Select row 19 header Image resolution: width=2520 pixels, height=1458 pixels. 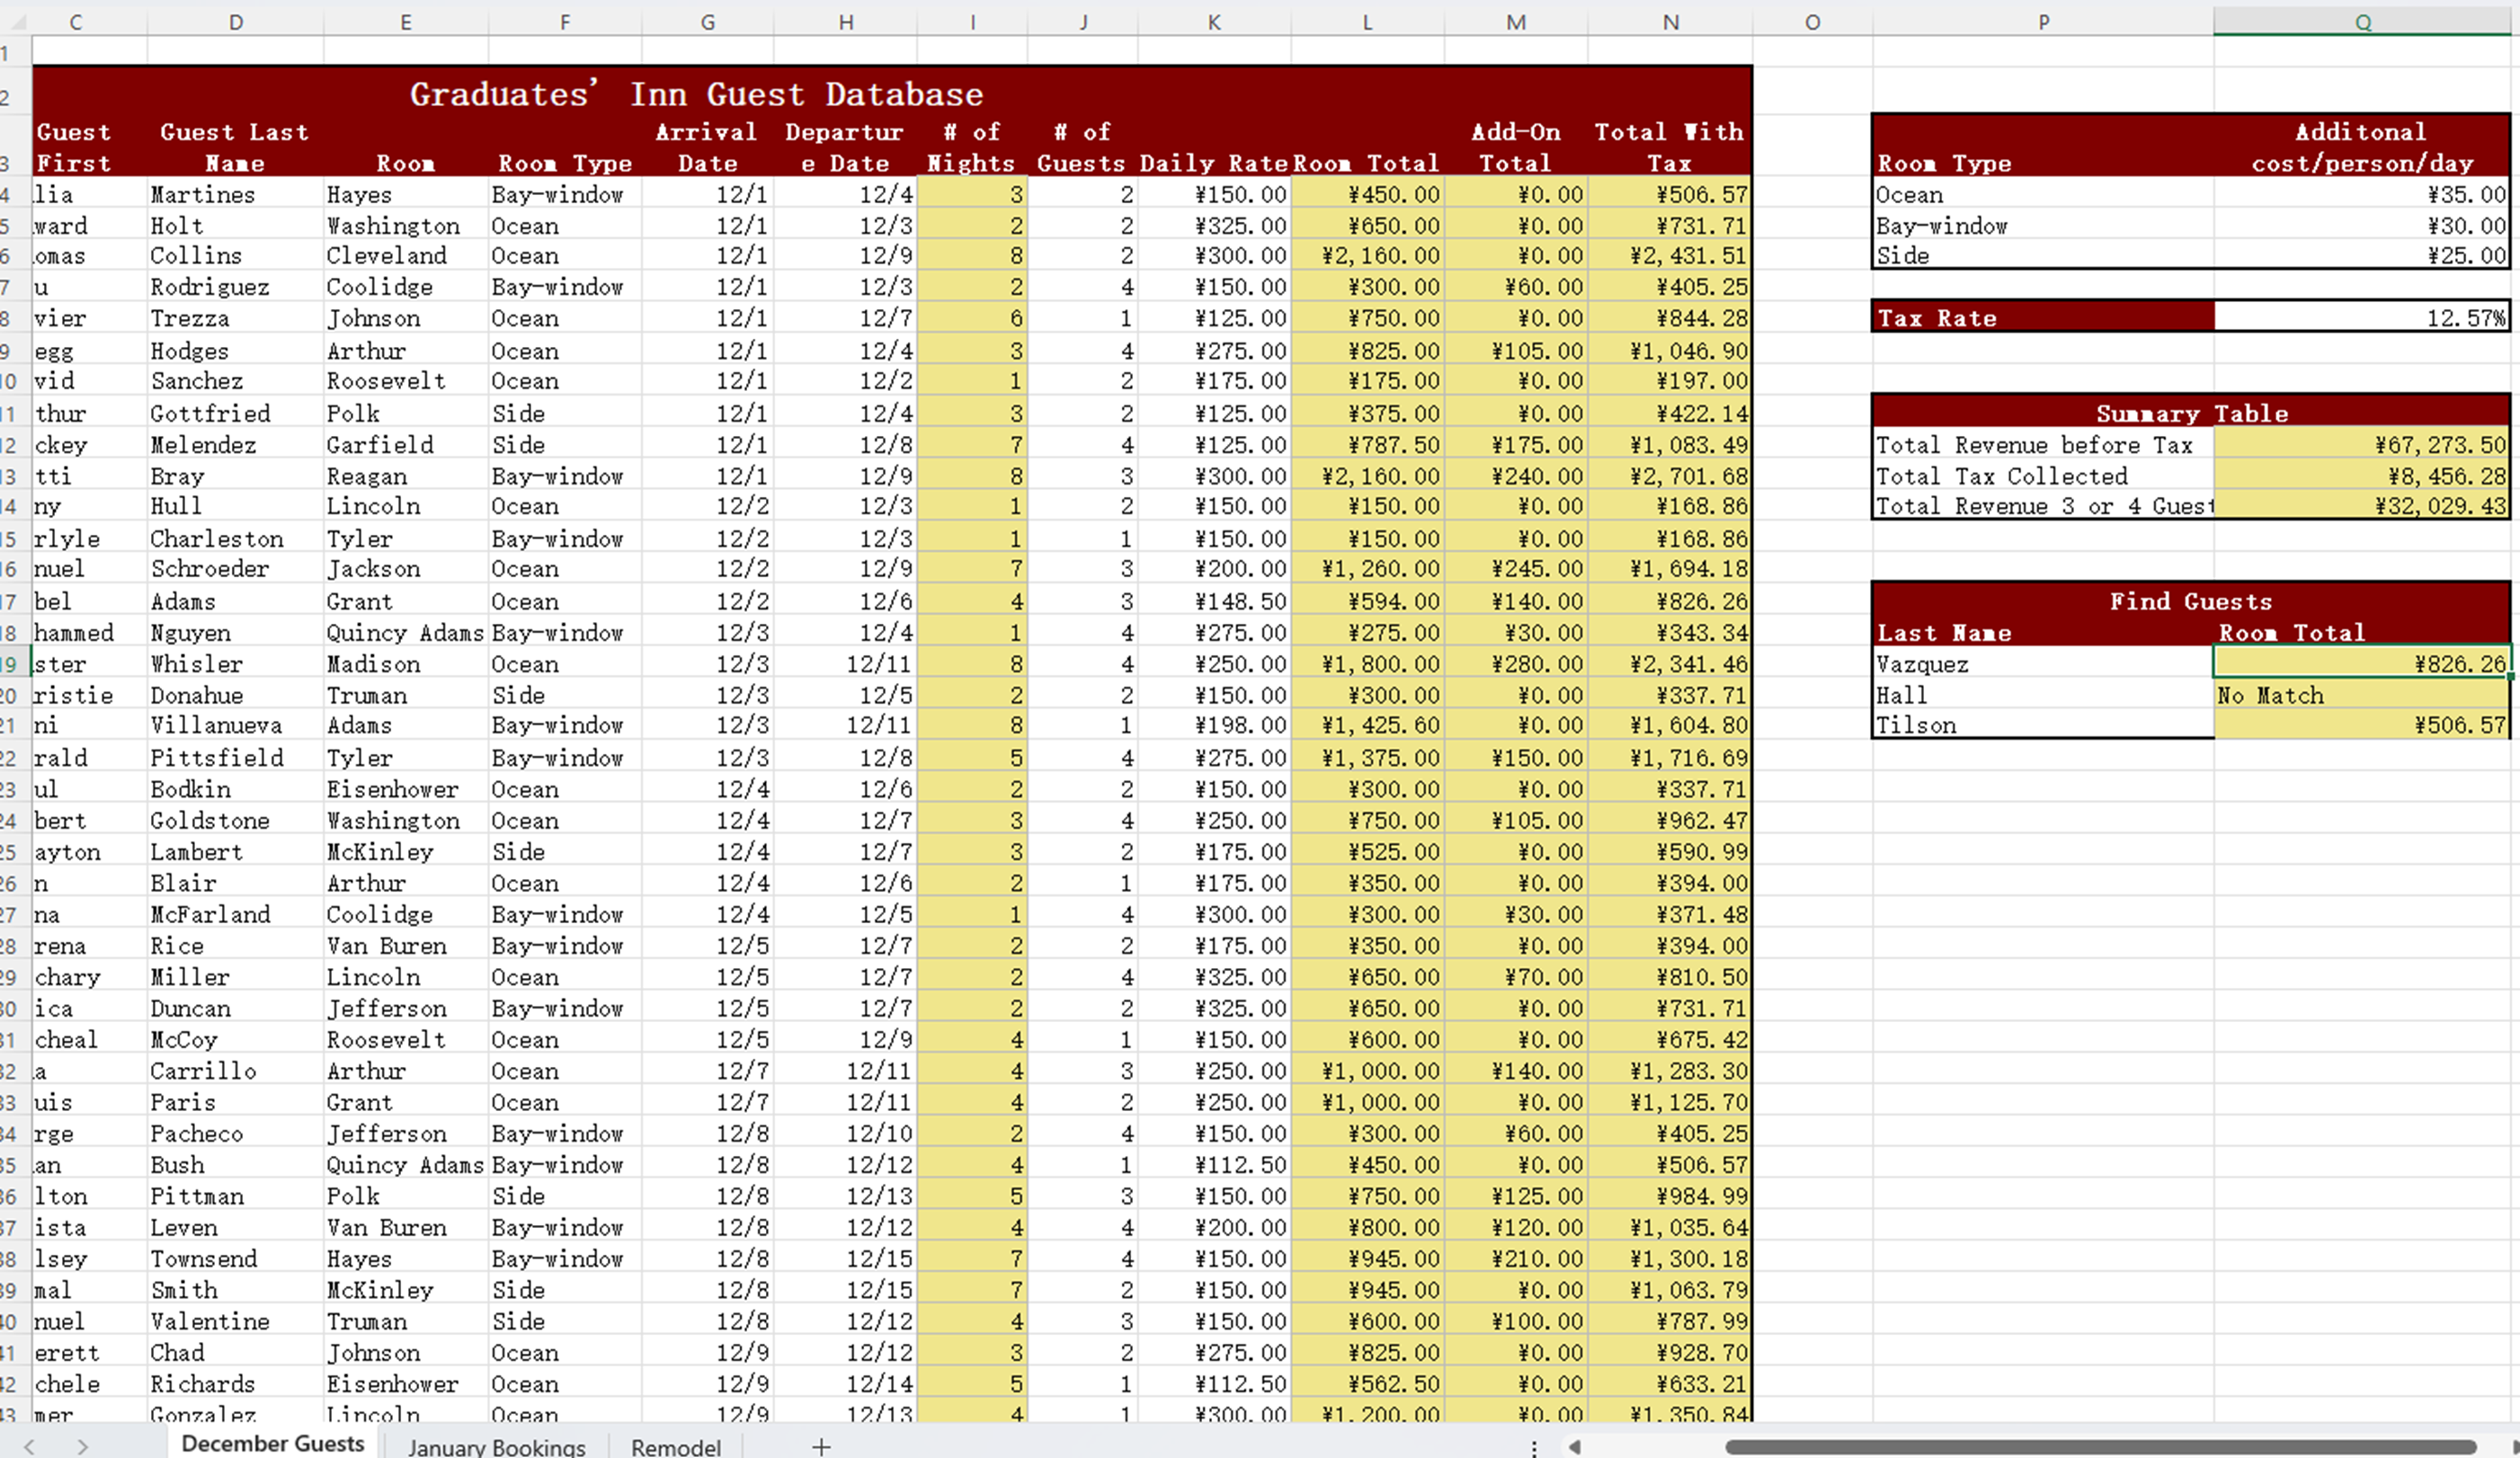tap(10, 664)
